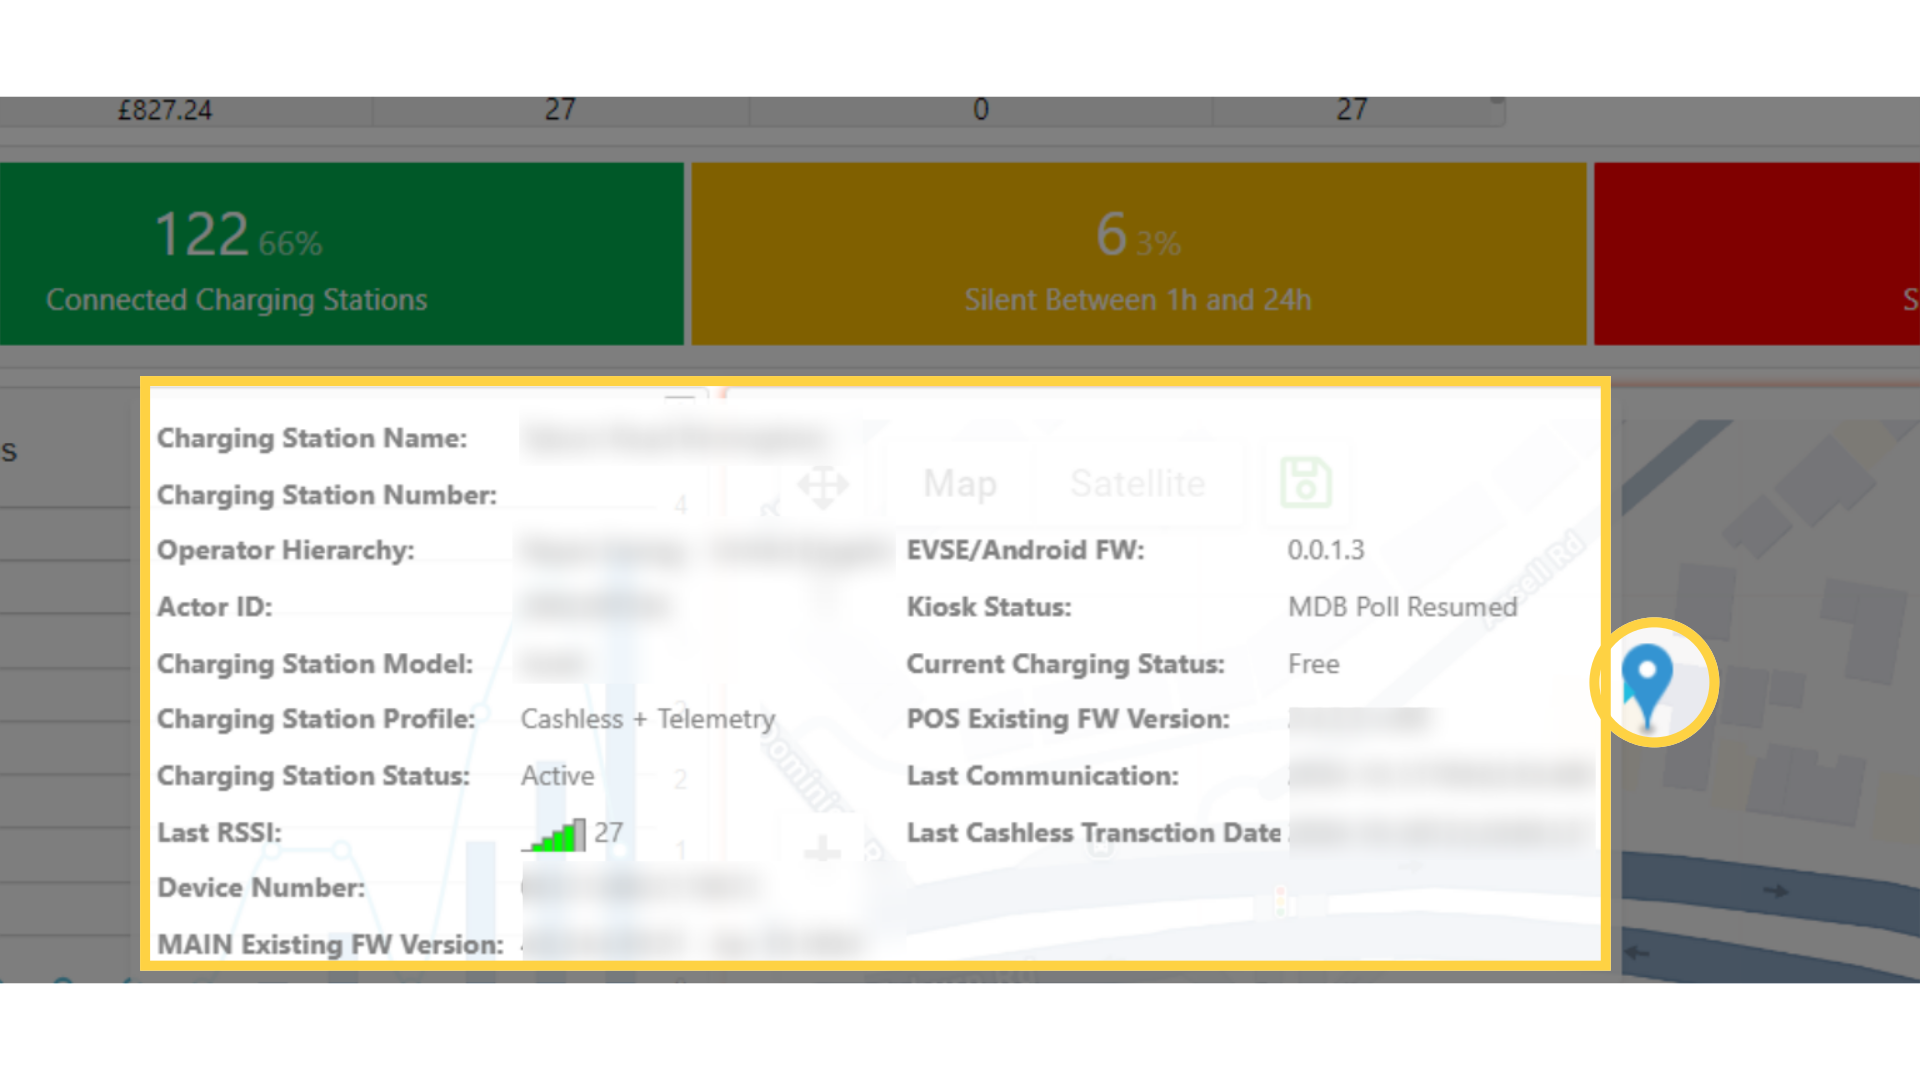Click the green RSSI signal bars icon
The image size is (1920, 1080).
554,835
